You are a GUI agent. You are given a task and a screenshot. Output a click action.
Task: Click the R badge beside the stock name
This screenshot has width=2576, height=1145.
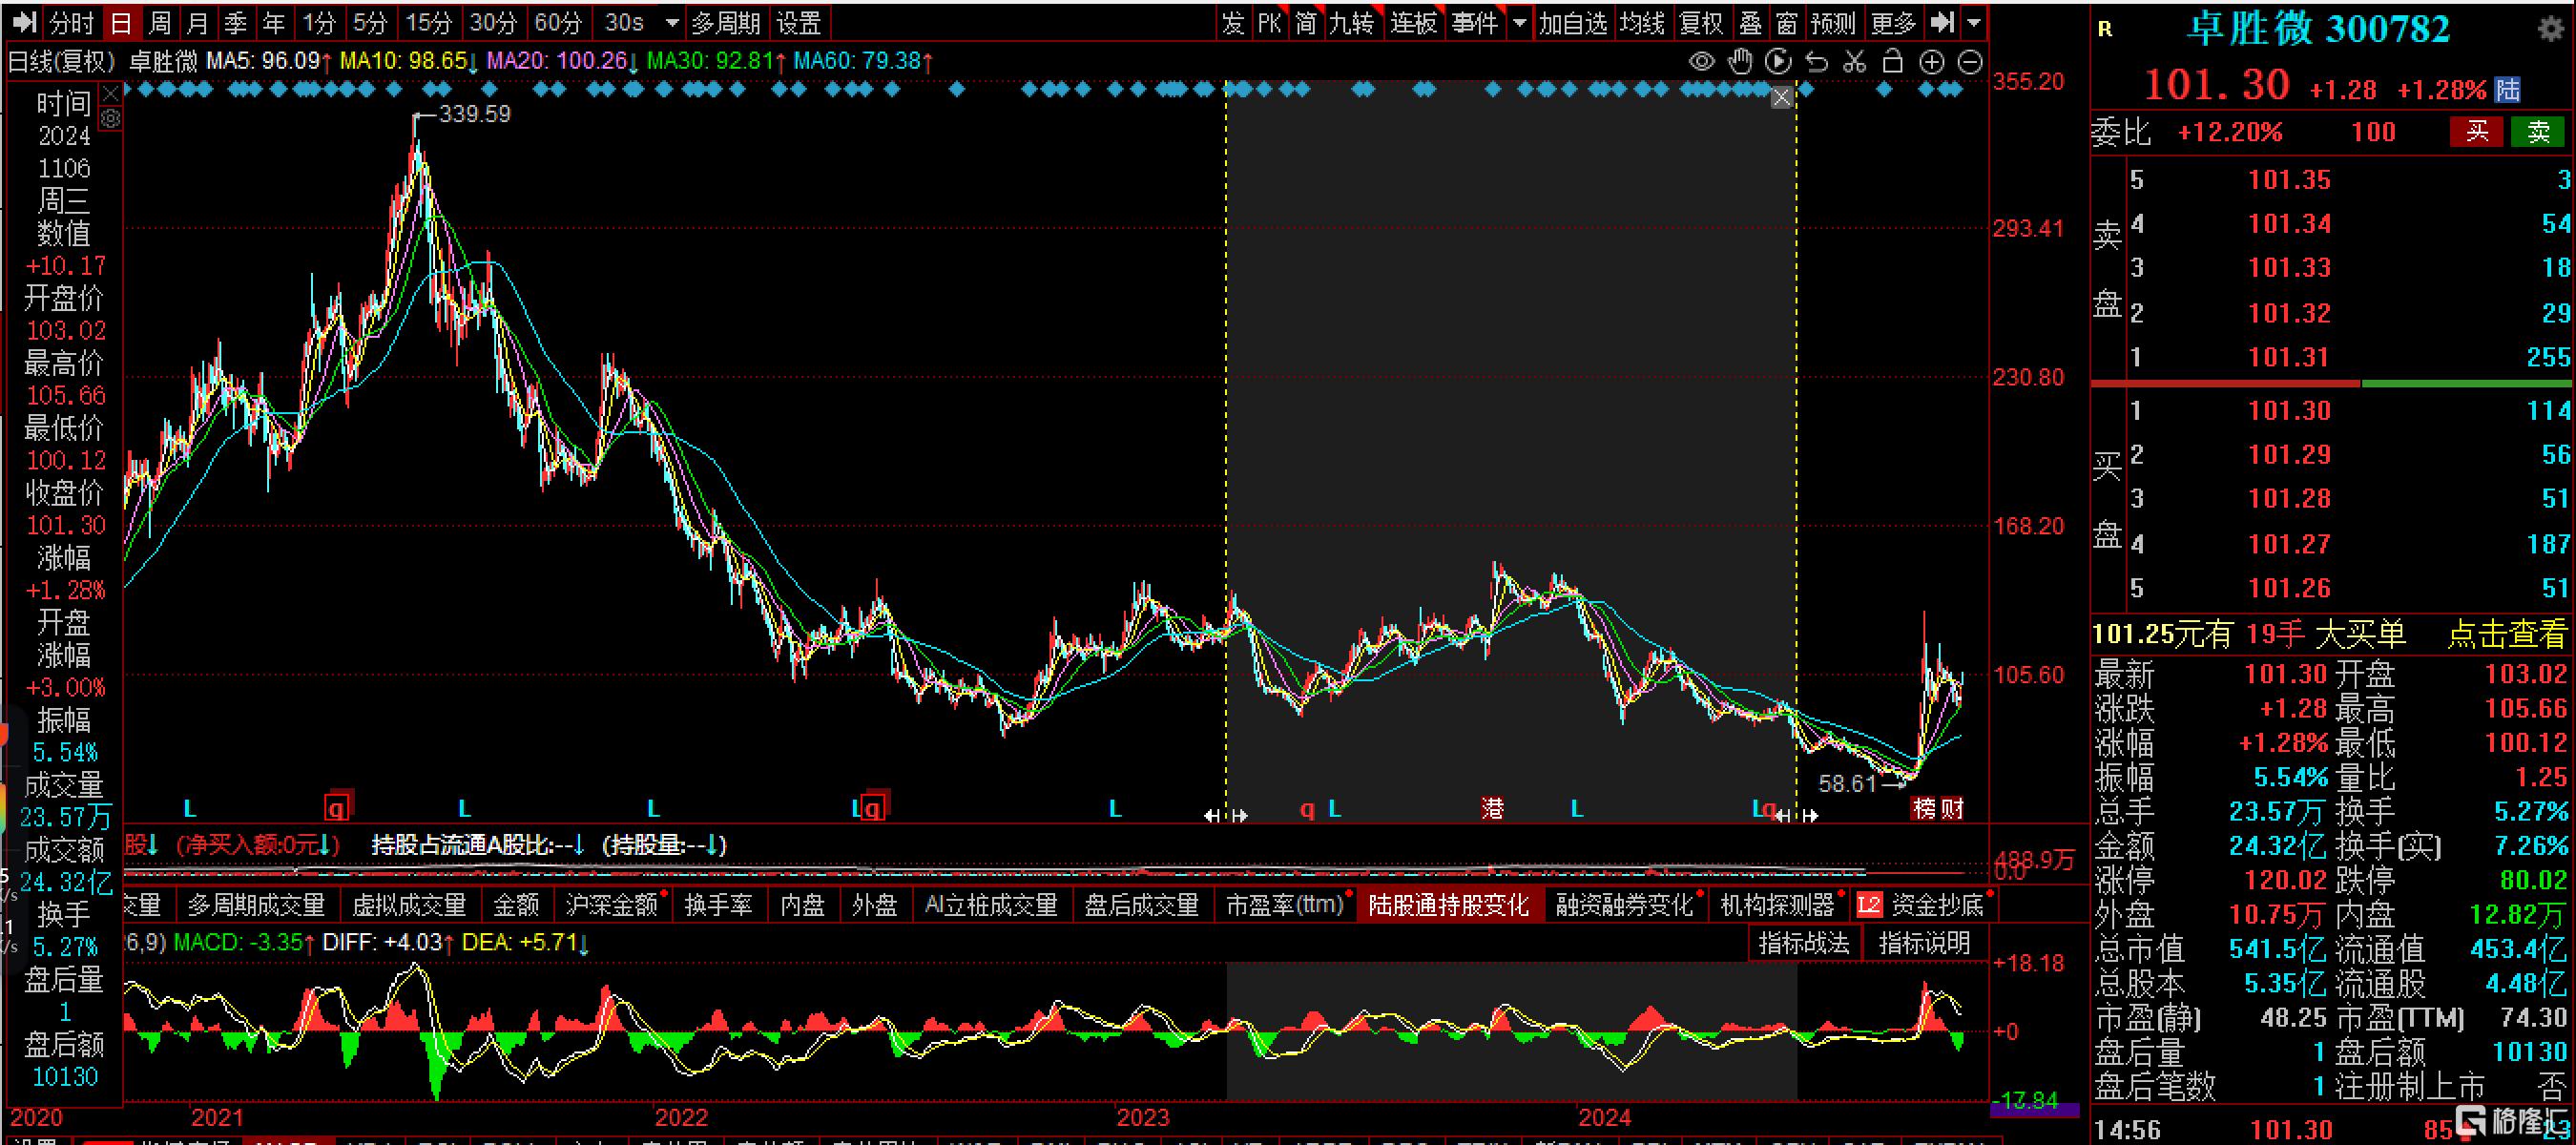coord(2105,29)
